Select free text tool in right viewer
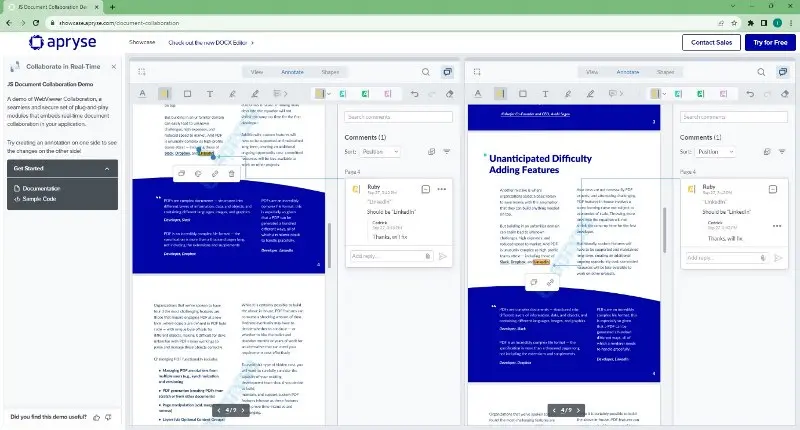The width and height of the screenshot is (800, 430). (x=545, y=94)
